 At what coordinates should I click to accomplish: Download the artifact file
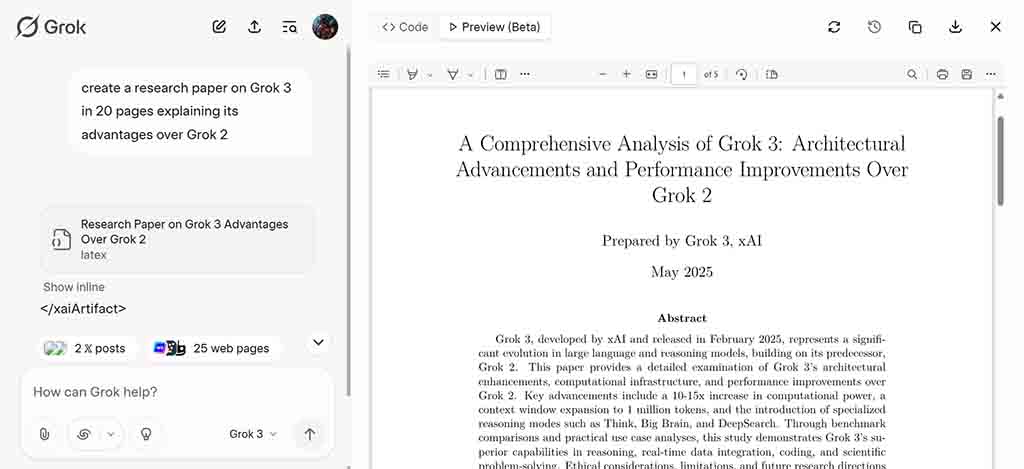coord(955,27)
